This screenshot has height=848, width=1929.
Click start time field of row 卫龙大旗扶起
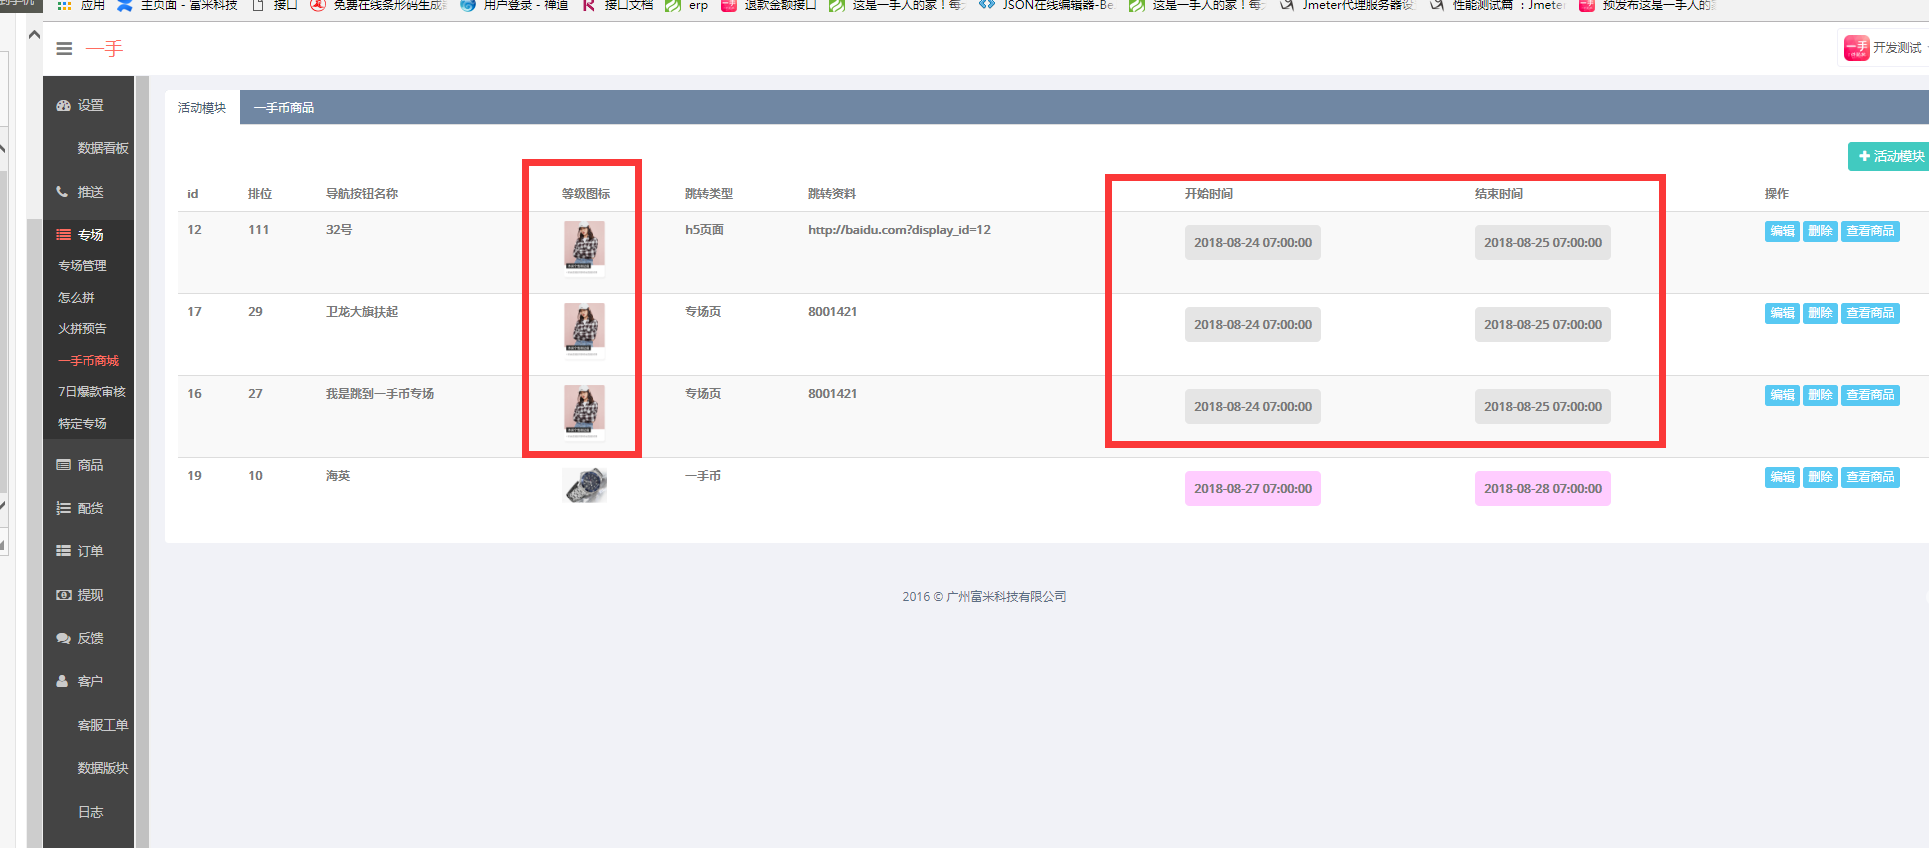1253,325
